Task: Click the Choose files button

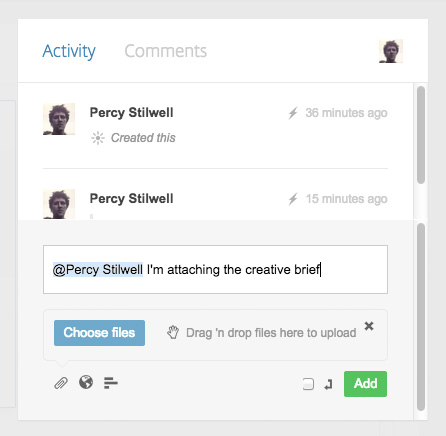Action: pos(99,333)
